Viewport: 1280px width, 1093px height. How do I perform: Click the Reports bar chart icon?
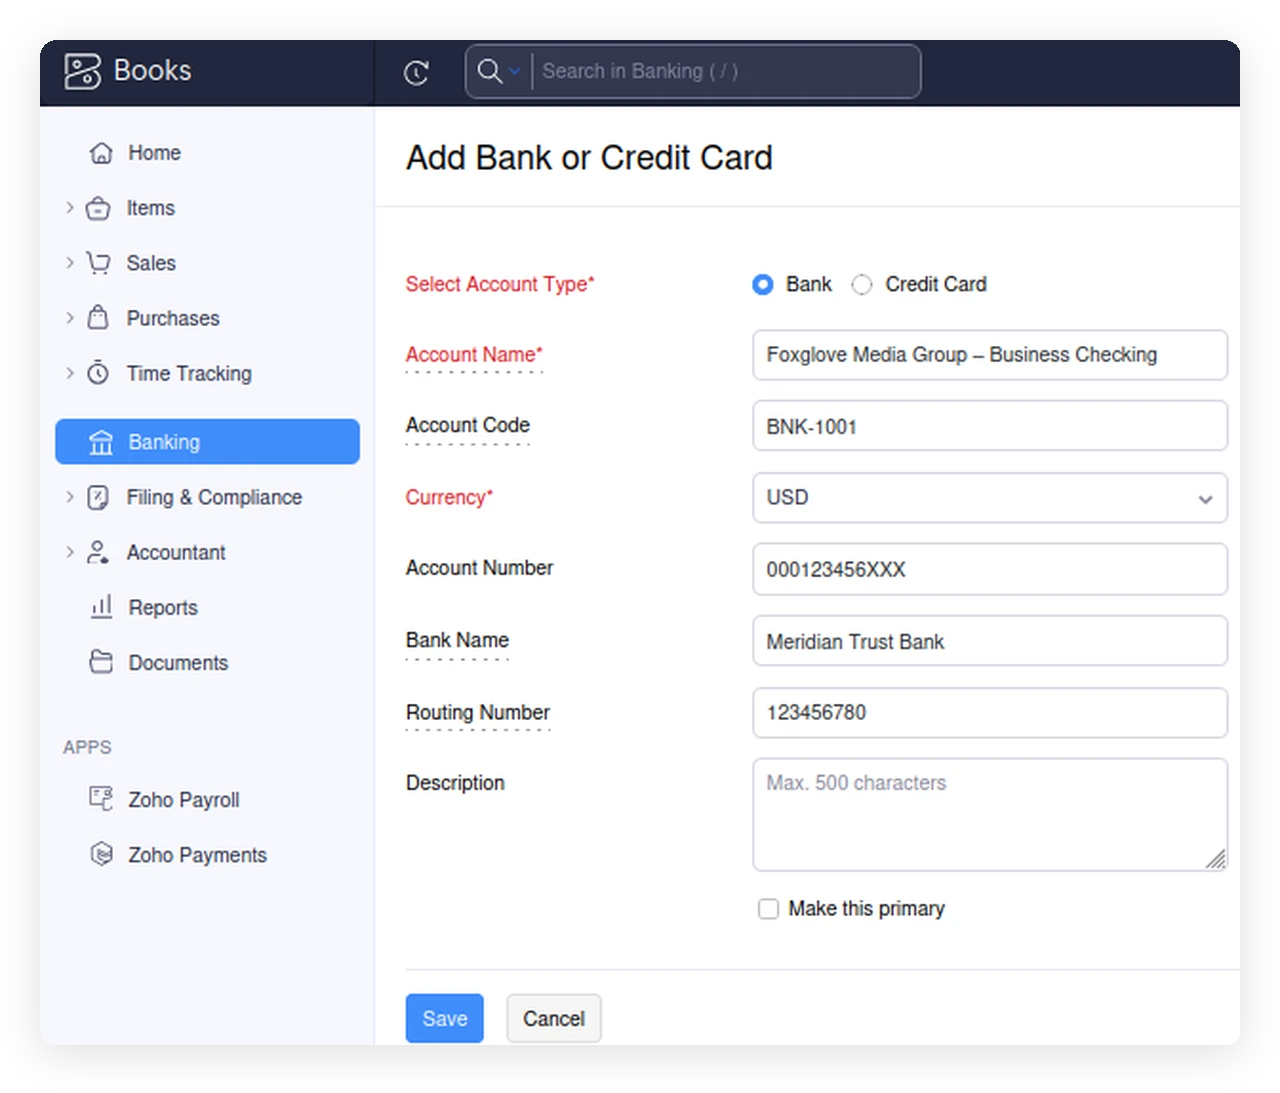pyautogui.click(x=101, y=607)
